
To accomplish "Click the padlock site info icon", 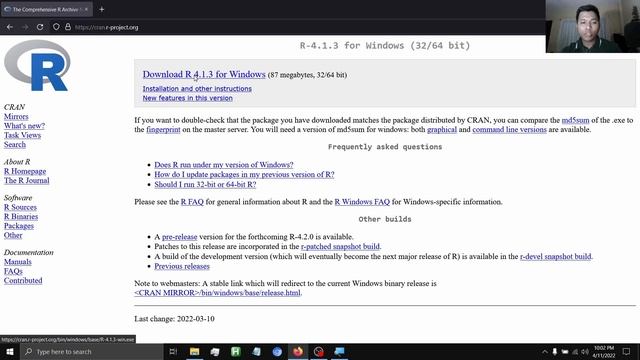I will click(x=68, y=27).
